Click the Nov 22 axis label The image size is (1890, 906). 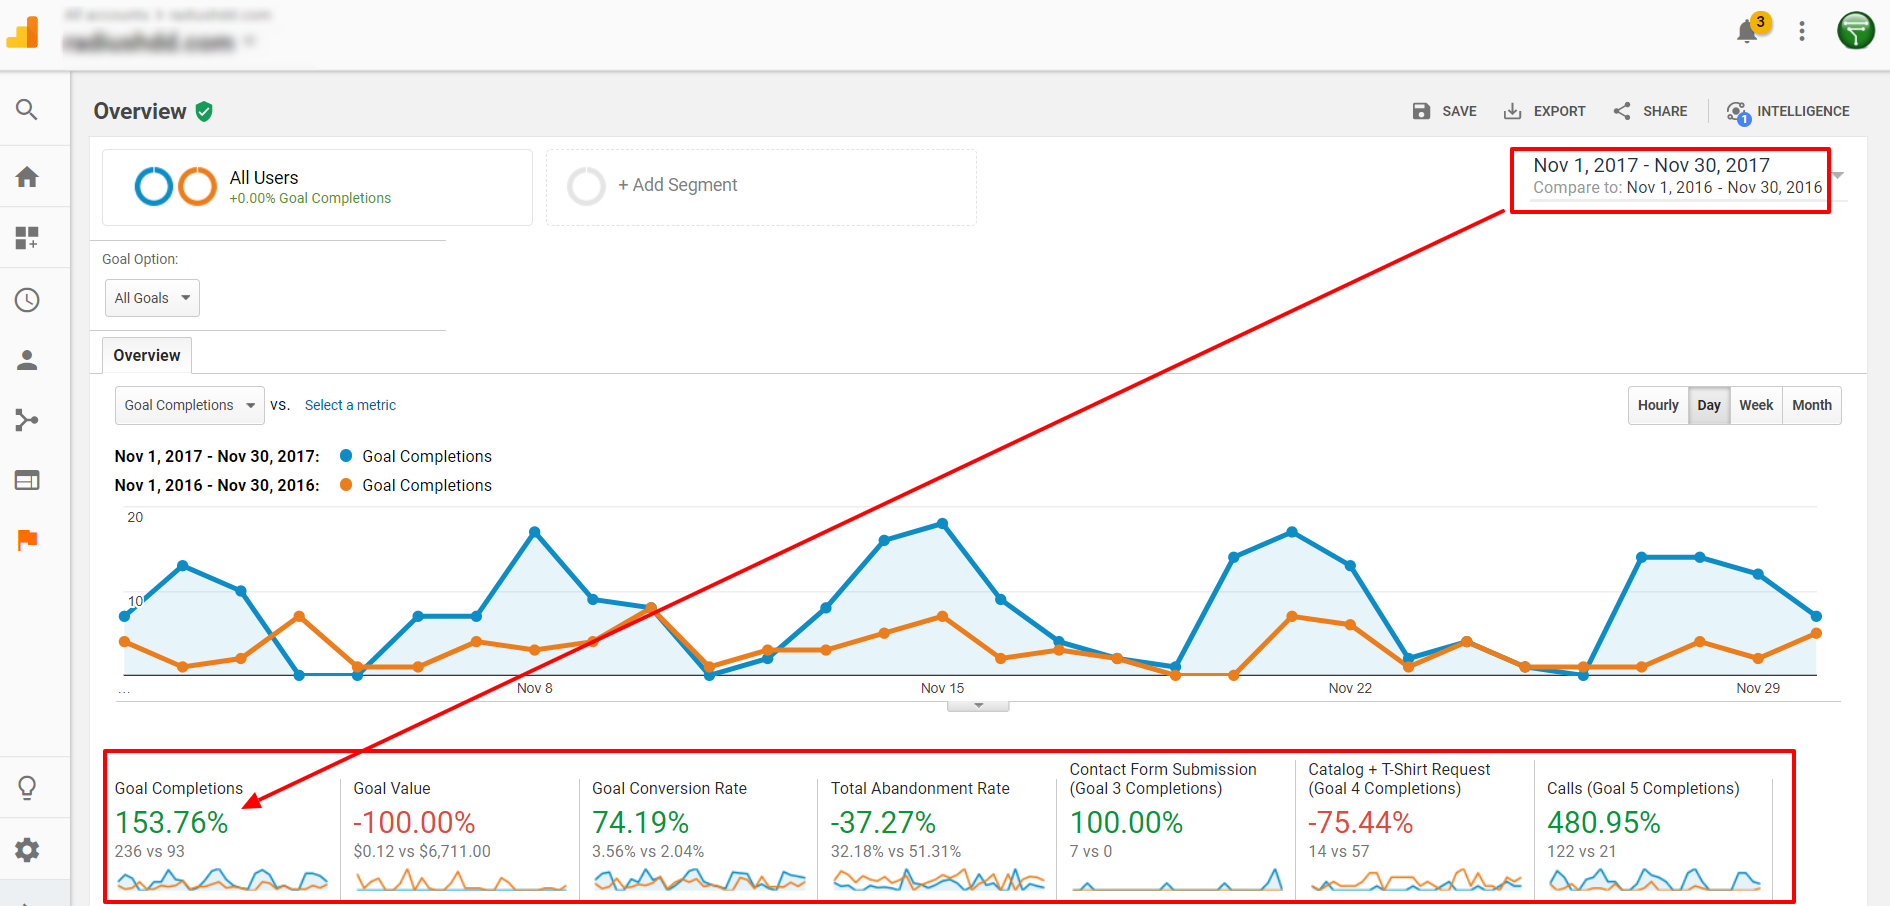(1350, 688)
